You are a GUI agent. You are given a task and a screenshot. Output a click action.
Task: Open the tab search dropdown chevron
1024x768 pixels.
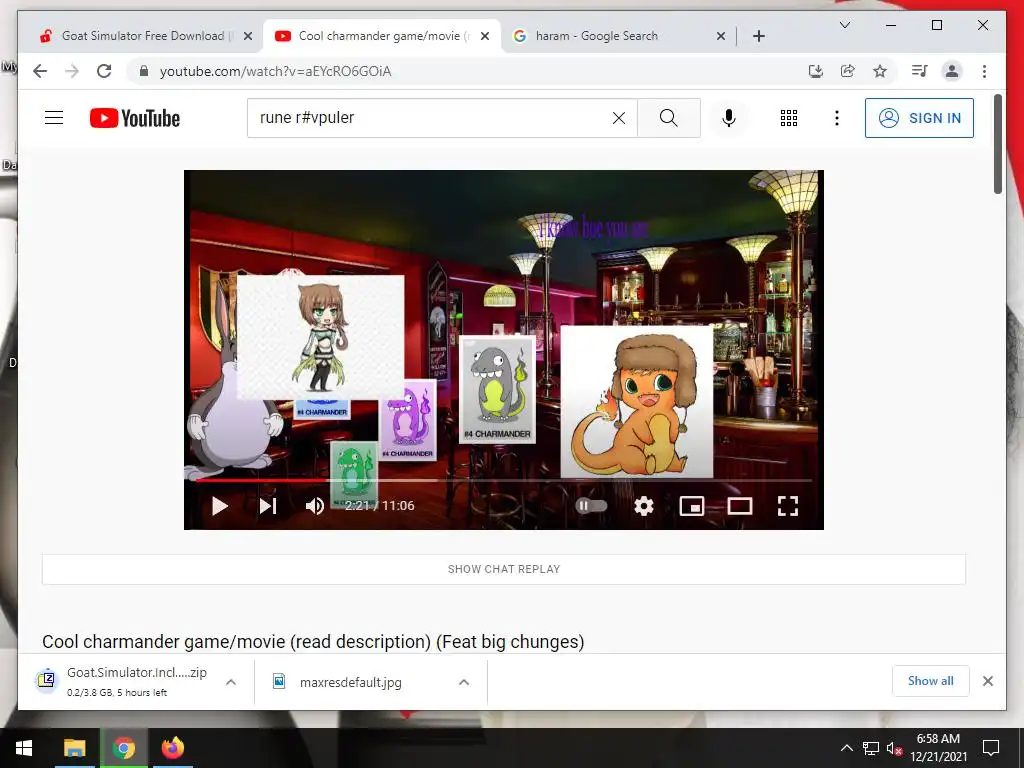coord(844,25)
